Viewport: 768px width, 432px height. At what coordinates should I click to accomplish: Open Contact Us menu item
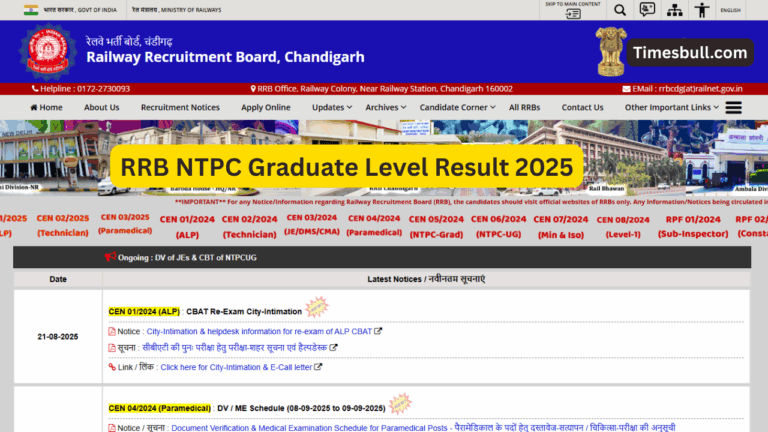582,107
